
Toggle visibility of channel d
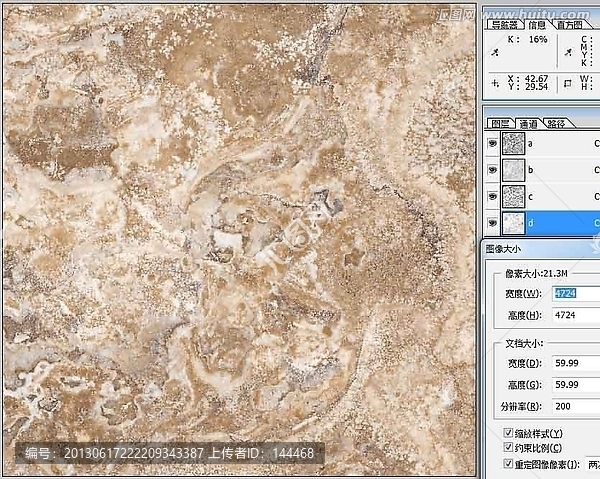coord(492,223)
